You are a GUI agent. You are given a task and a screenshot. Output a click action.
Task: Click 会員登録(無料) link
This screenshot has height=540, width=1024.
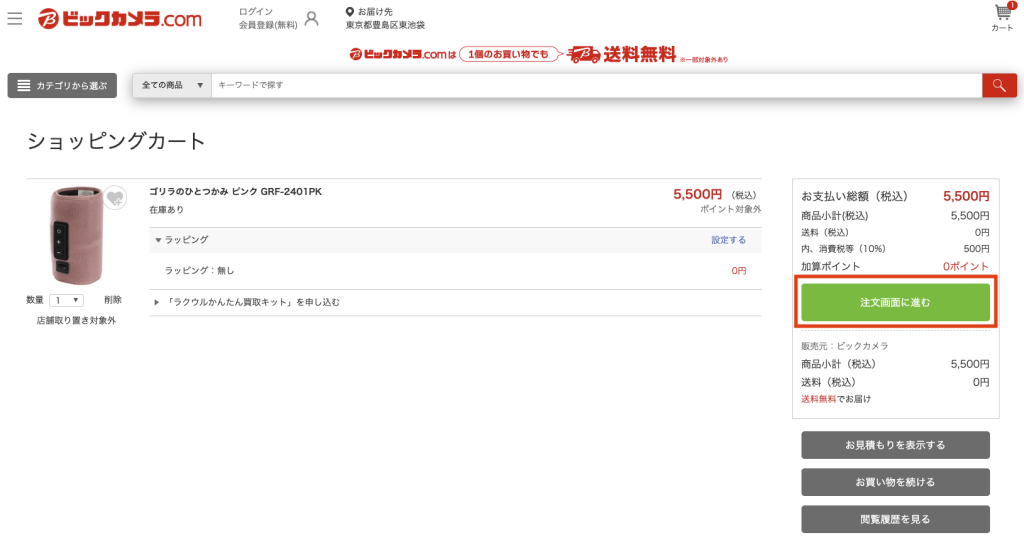pos(268,25)
